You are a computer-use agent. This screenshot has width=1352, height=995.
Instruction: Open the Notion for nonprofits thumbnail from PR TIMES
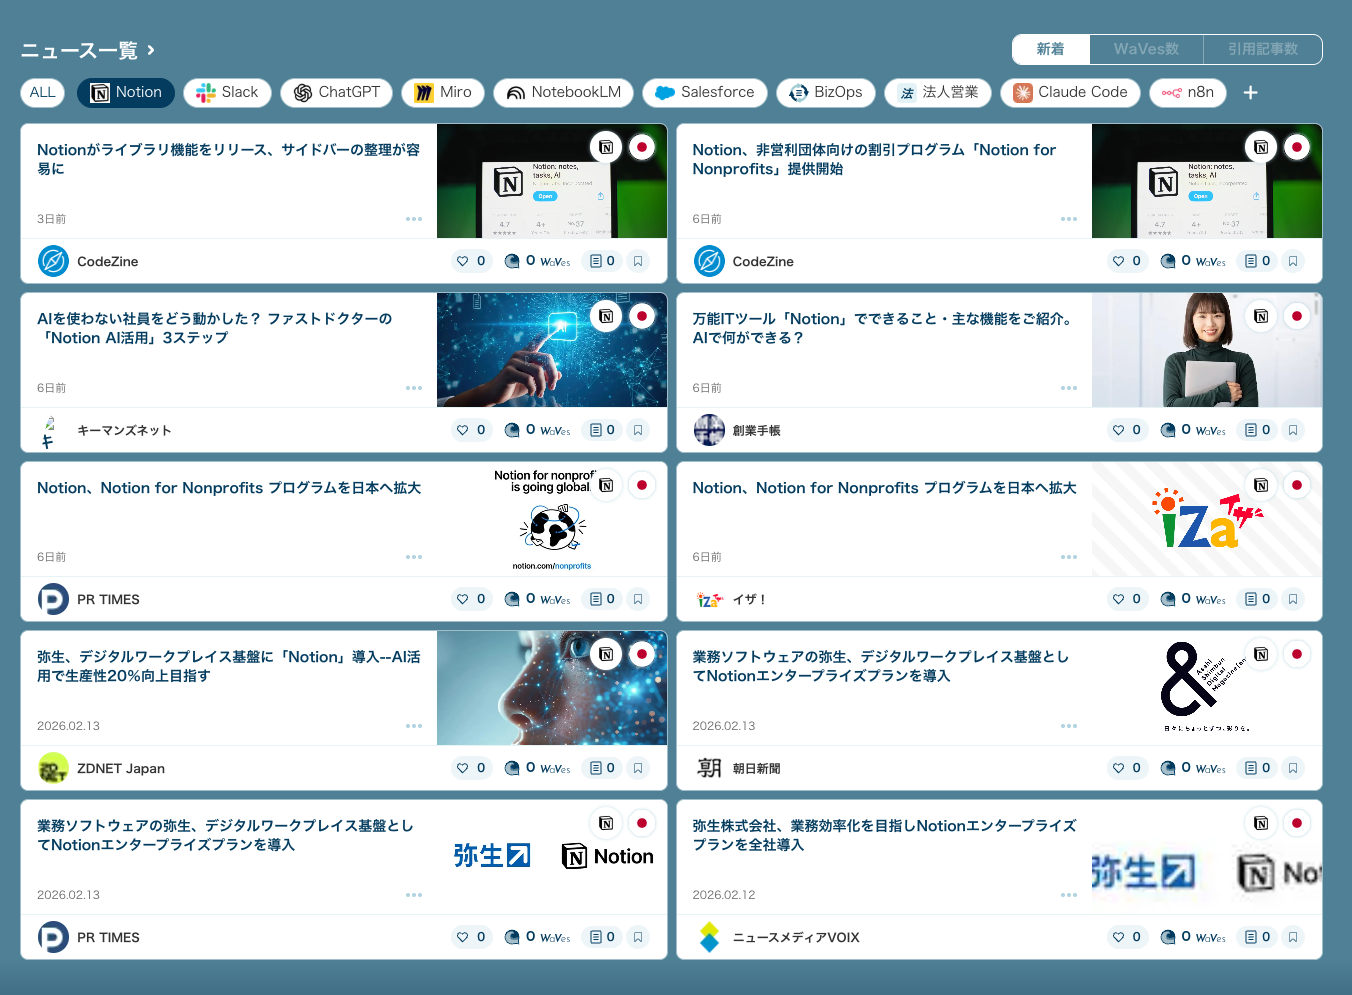pyautogui.click(x=552, y=519)
